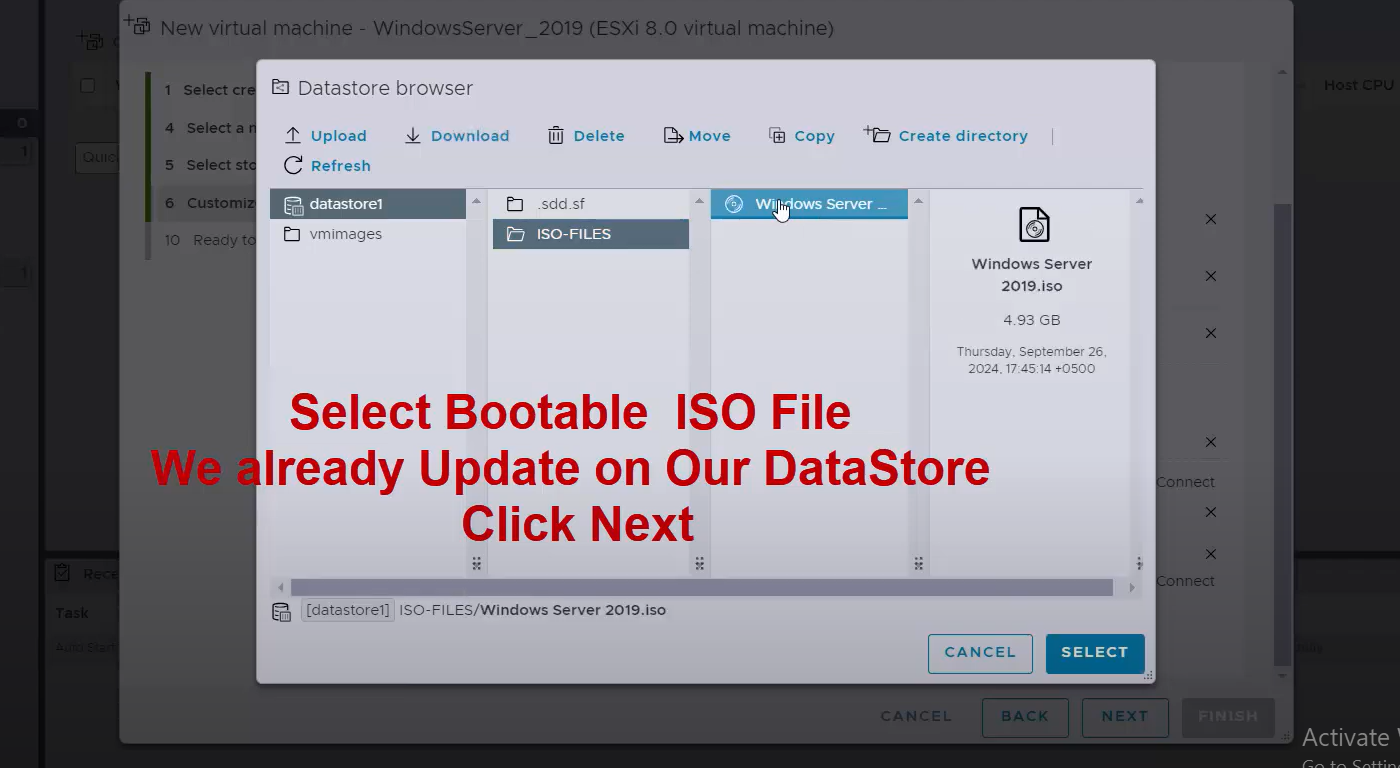Image resolution: width=1400 pixels, height=768 pixels.
Task: Click the Move toolbar button
Action: (698, 136)
